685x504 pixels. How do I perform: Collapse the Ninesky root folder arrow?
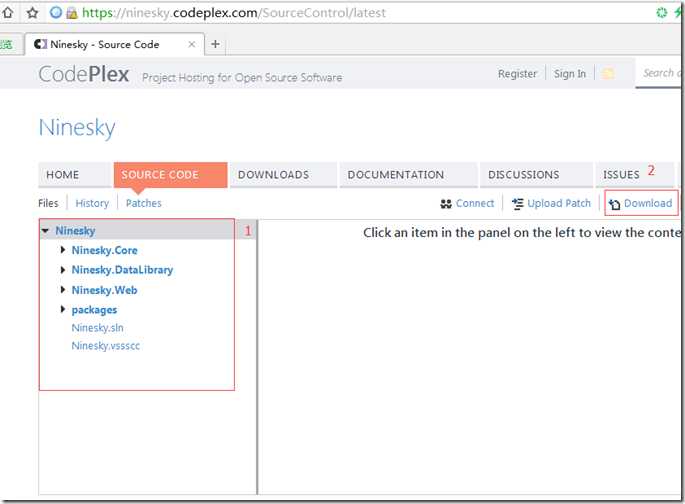(45, 230)
